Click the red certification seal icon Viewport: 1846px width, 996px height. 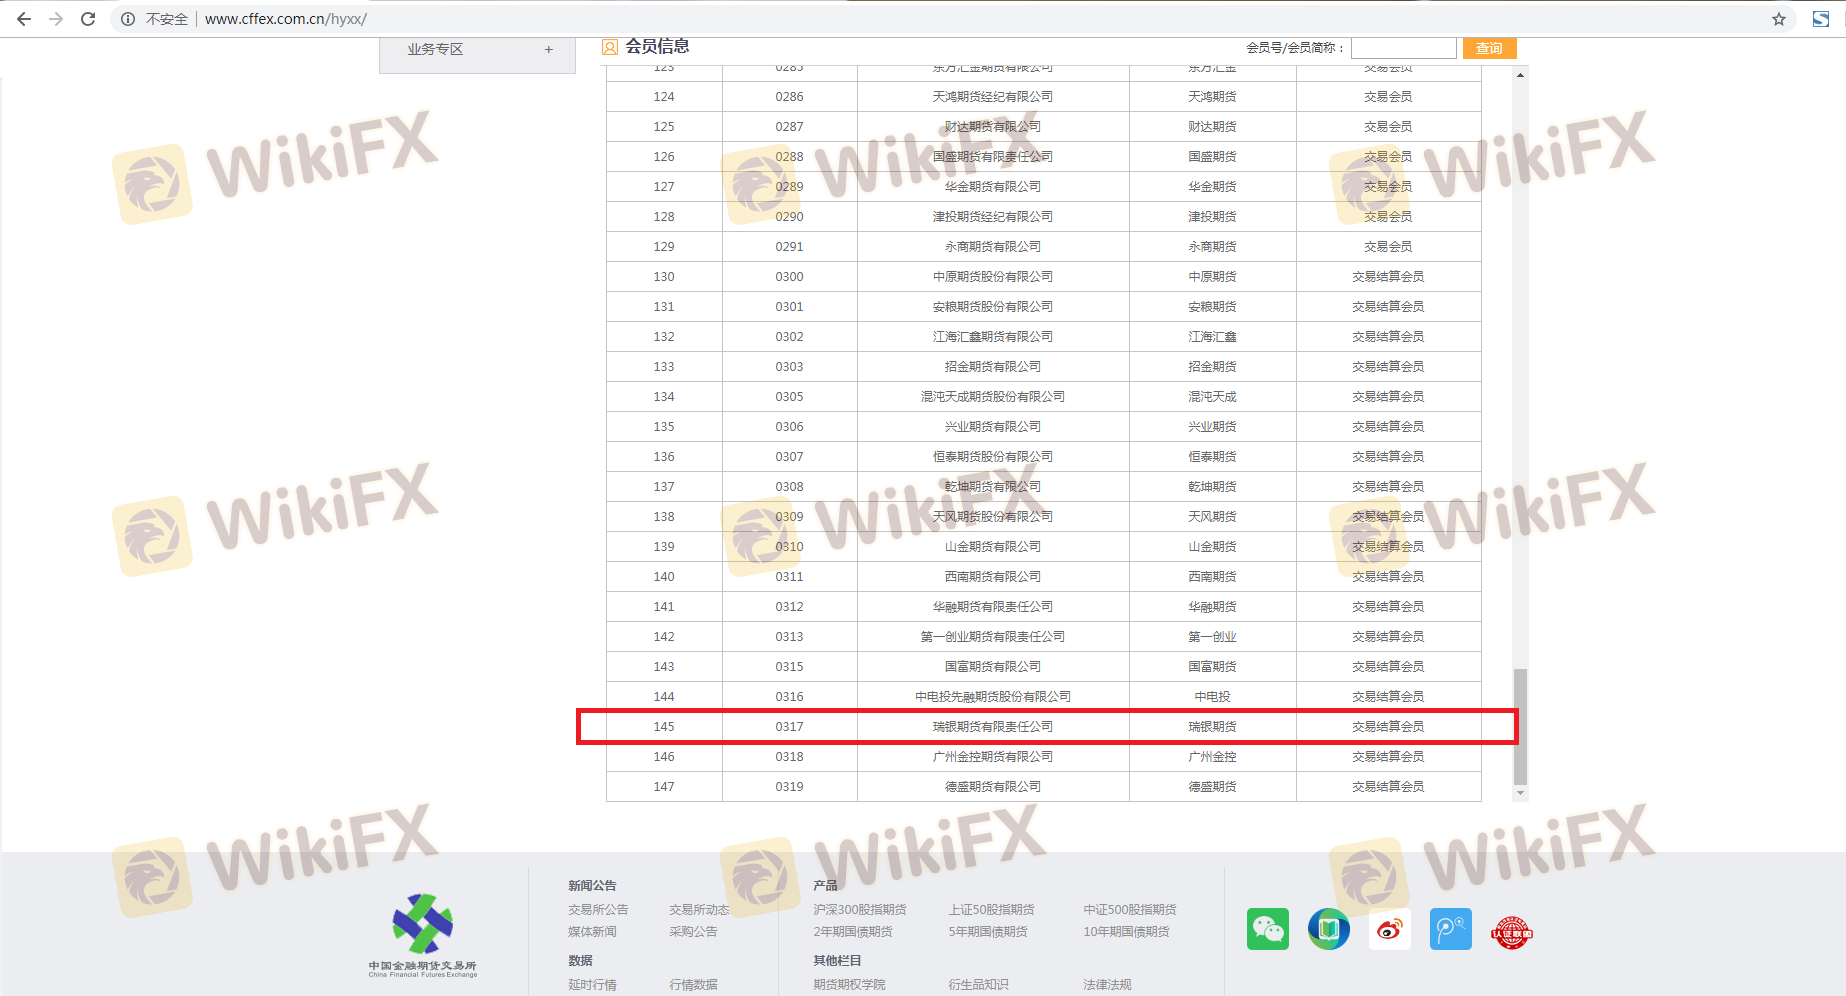[x=1511, y=932]
